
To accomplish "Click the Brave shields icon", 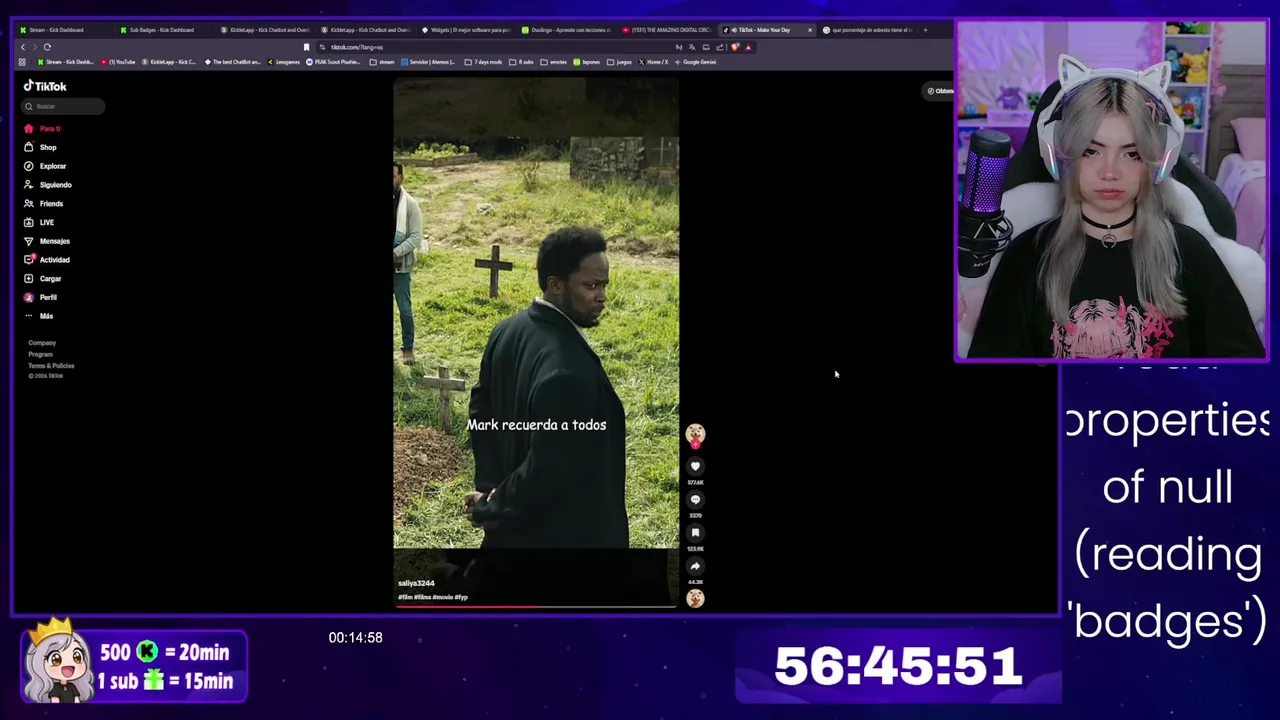I will [x=735, y=47].
